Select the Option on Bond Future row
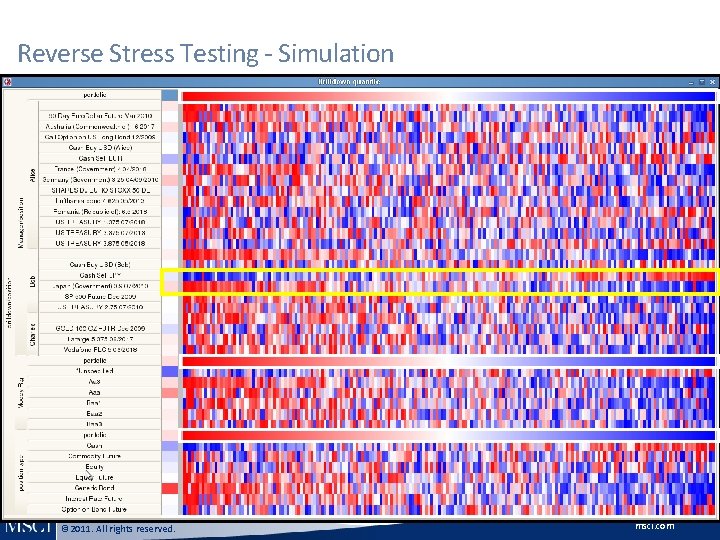 pos(94,509)
